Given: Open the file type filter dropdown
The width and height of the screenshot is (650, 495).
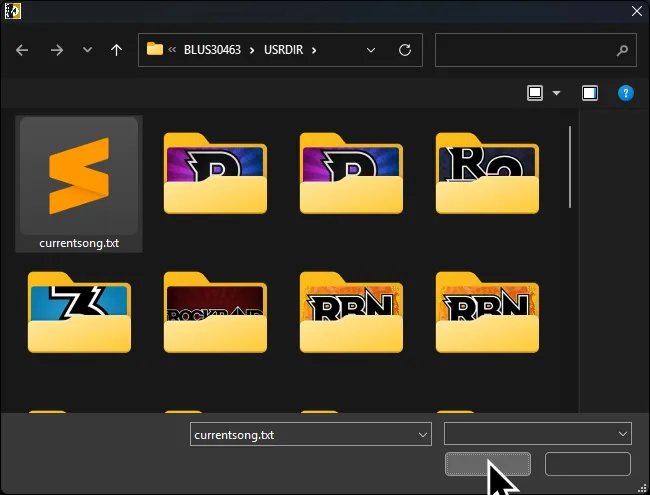Looking at the screenshot, I should coord(538,434).
